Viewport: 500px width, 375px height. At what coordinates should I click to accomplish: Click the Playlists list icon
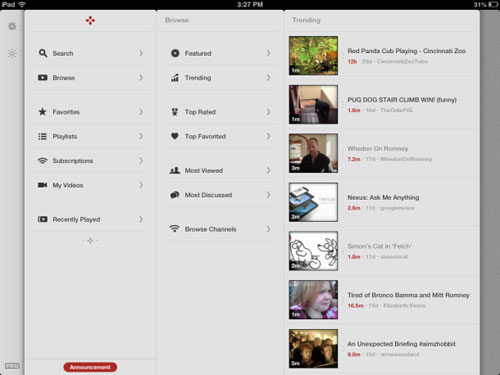click(42, 136)
